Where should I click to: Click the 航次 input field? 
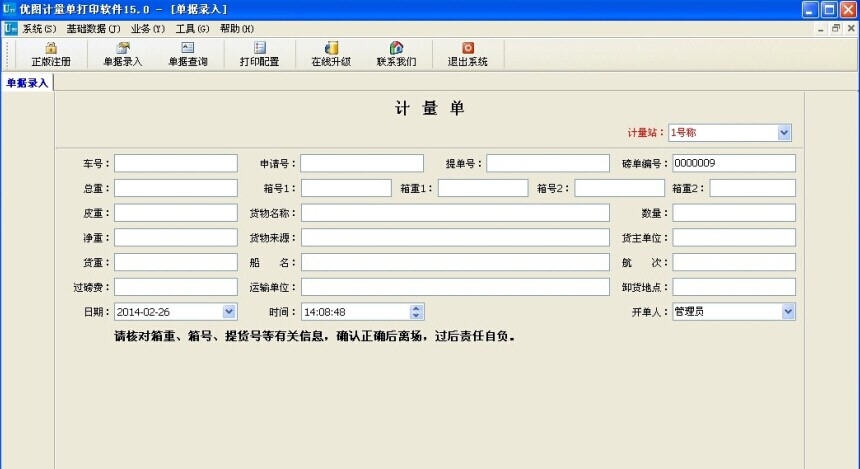[x=734, y=262]
